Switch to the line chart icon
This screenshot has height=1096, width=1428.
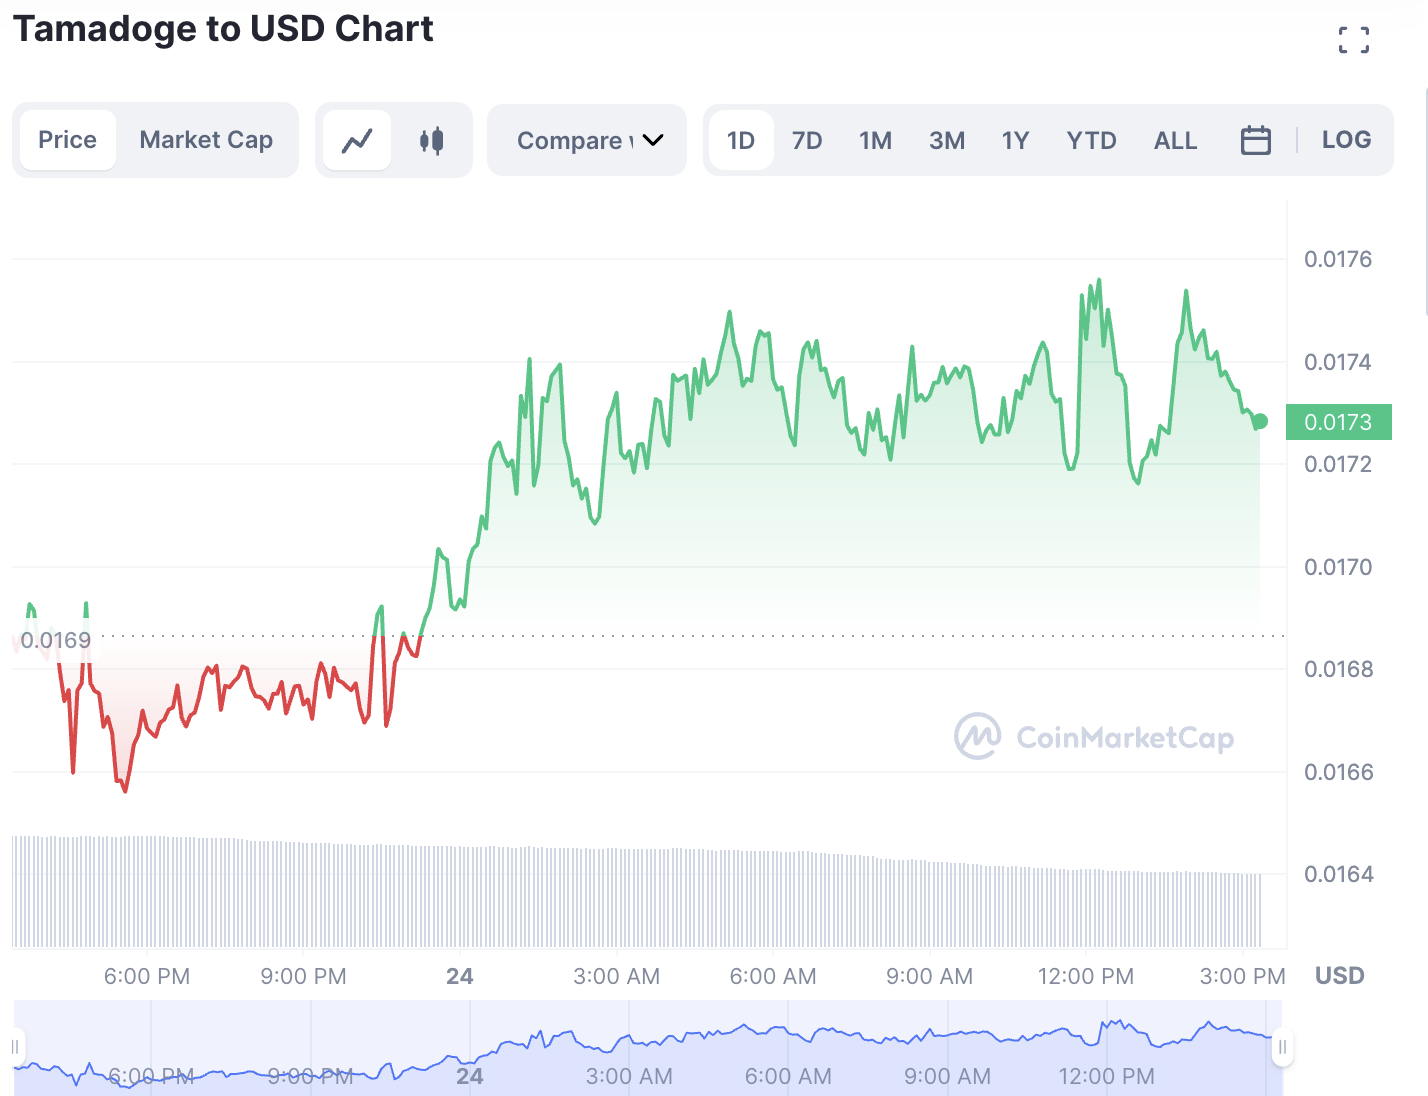tap(357, 140)
